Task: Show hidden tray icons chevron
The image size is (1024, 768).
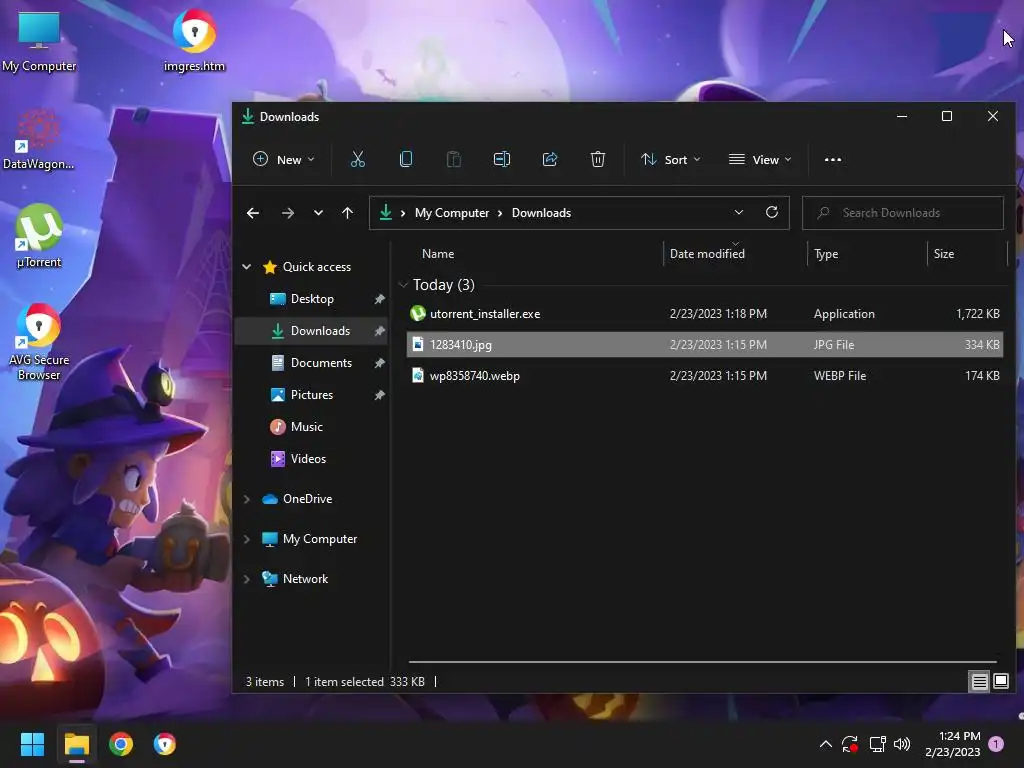Action: click(825, 744)
